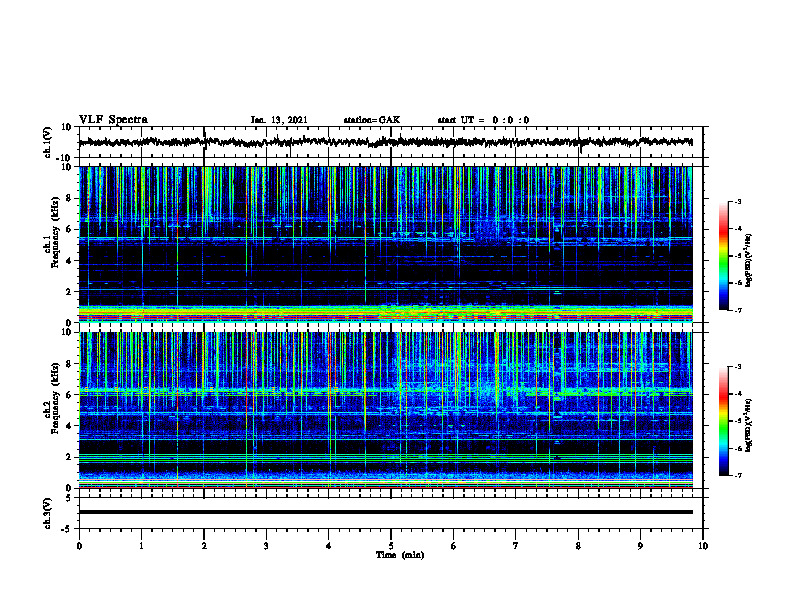Image resolution: width=792 pixels, height=612 pixels.
Task: Click the "station=GAK" header label
Action: (372, 120)
